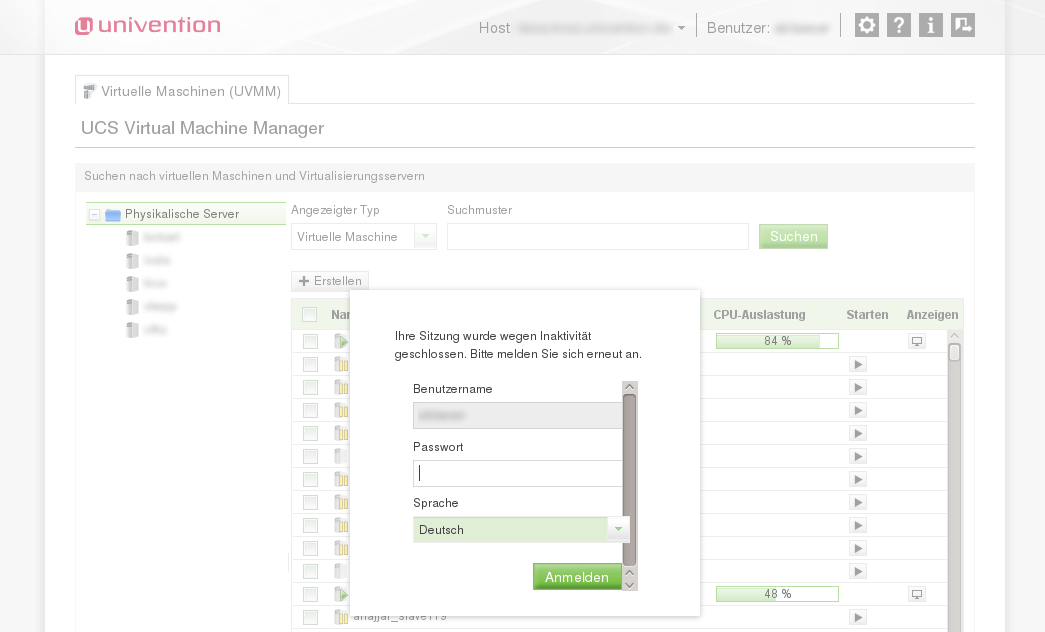Collapse the Physikalische Server tree node
This screenshot has height=632, width=1045.
(94, 214)
